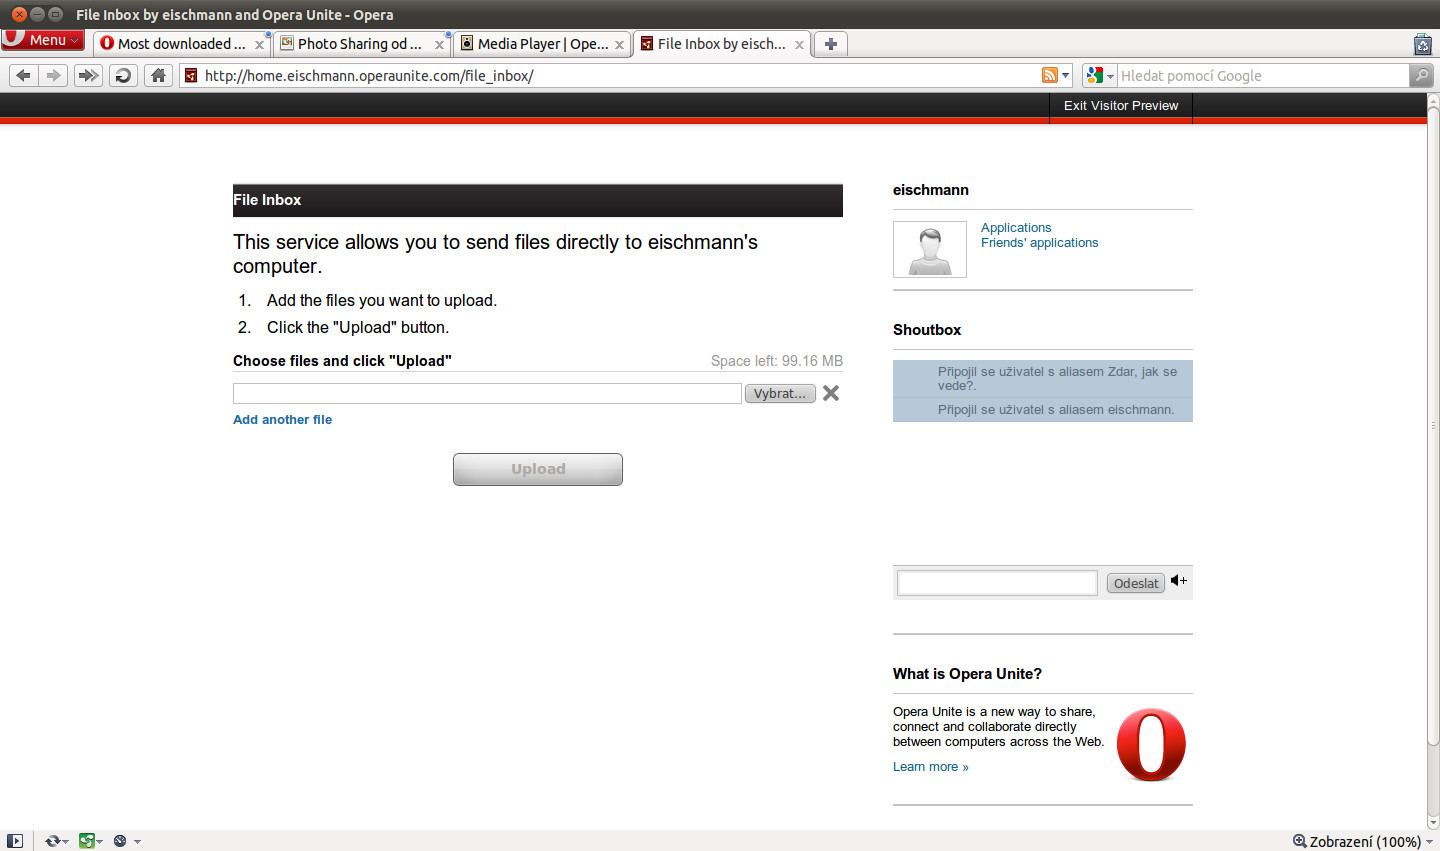Viewport: 1440px width, 851px height.
Task: Click the window maximize button
Action: pyautogui.click(x=55, y=14)
